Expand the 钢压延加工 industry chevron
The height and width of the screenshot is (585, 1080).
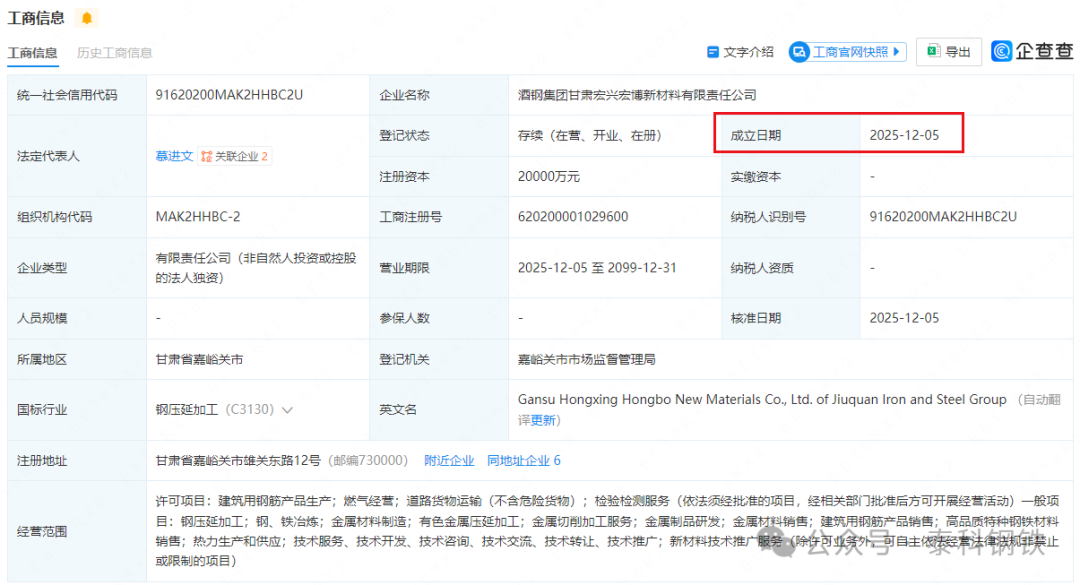click(287, 410)
